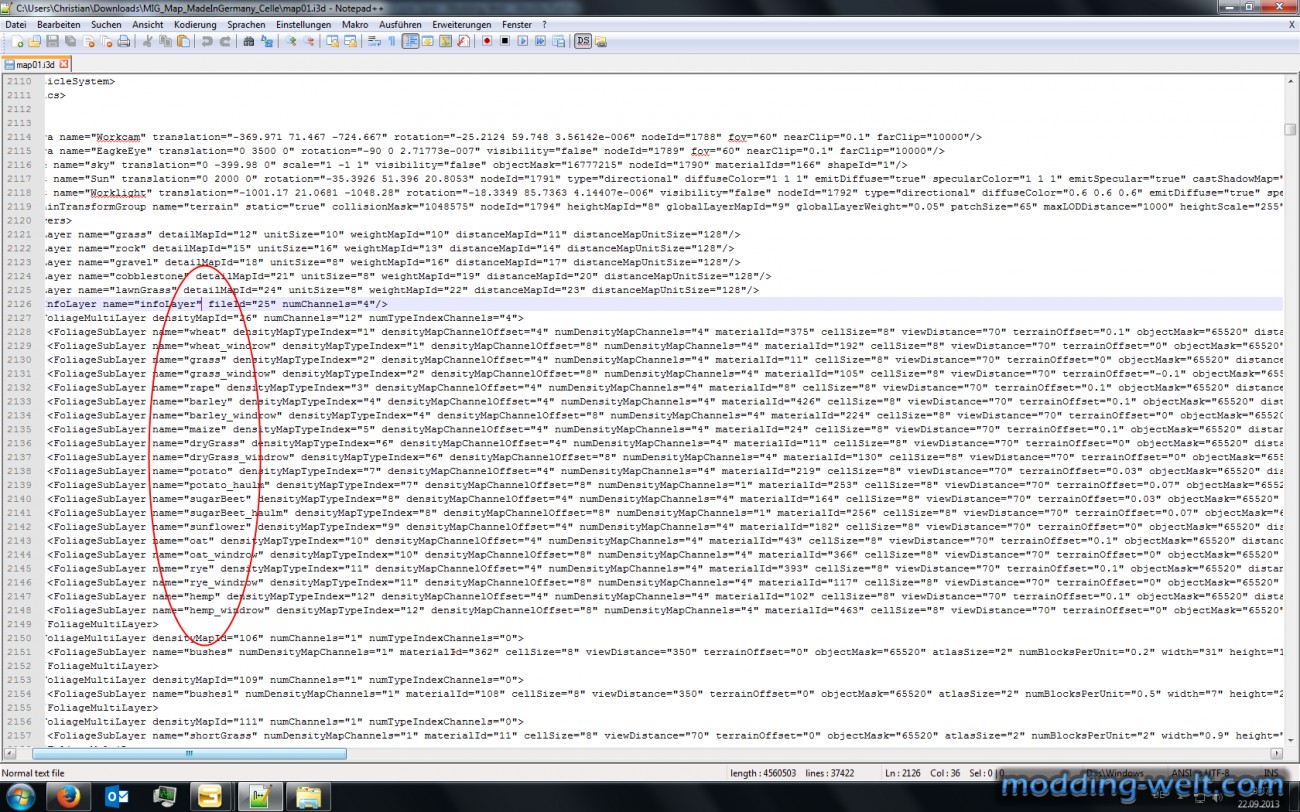The width and height of the screenshot is (1300, 812).
Task: Click the Redo arrow icon
Action: pyautogui.click(x=225, y=42)
